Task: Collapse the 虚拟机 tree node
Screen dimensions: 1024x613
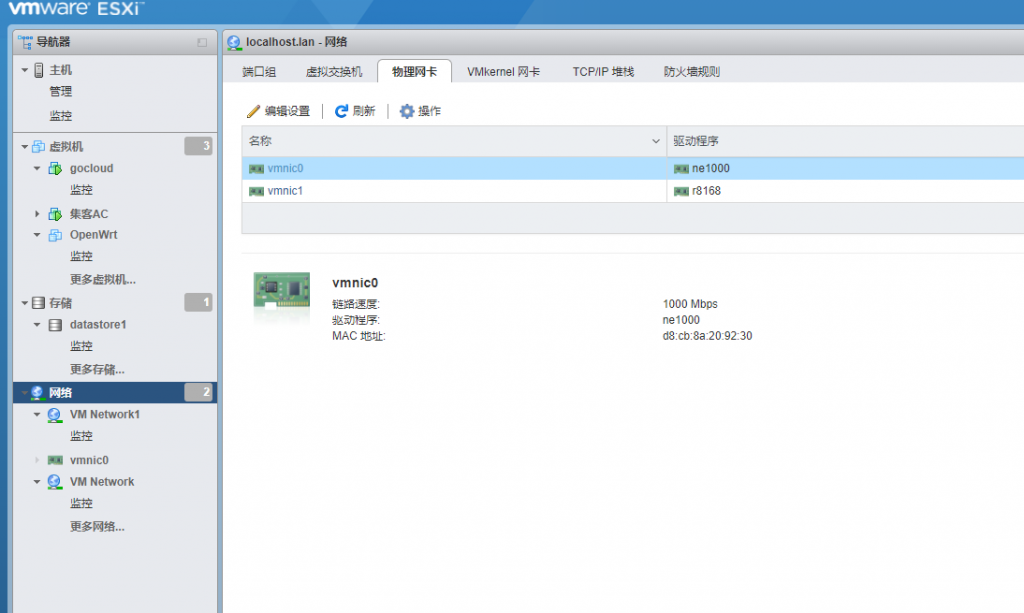Action: click(24, 146)
